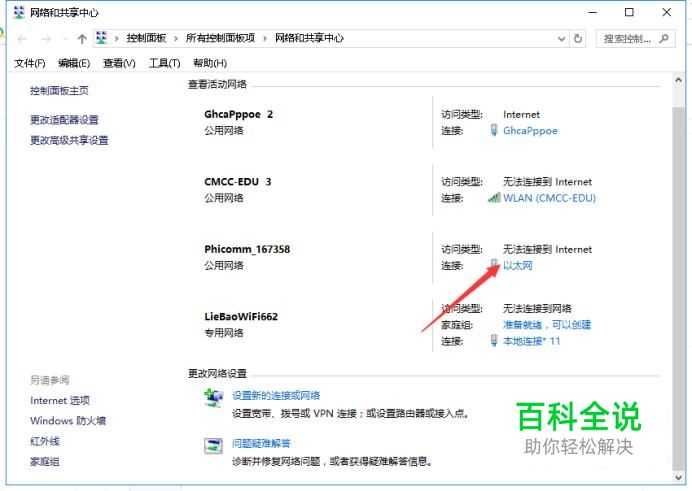Click the Refresh button in address bar

(x=578, y=39)
